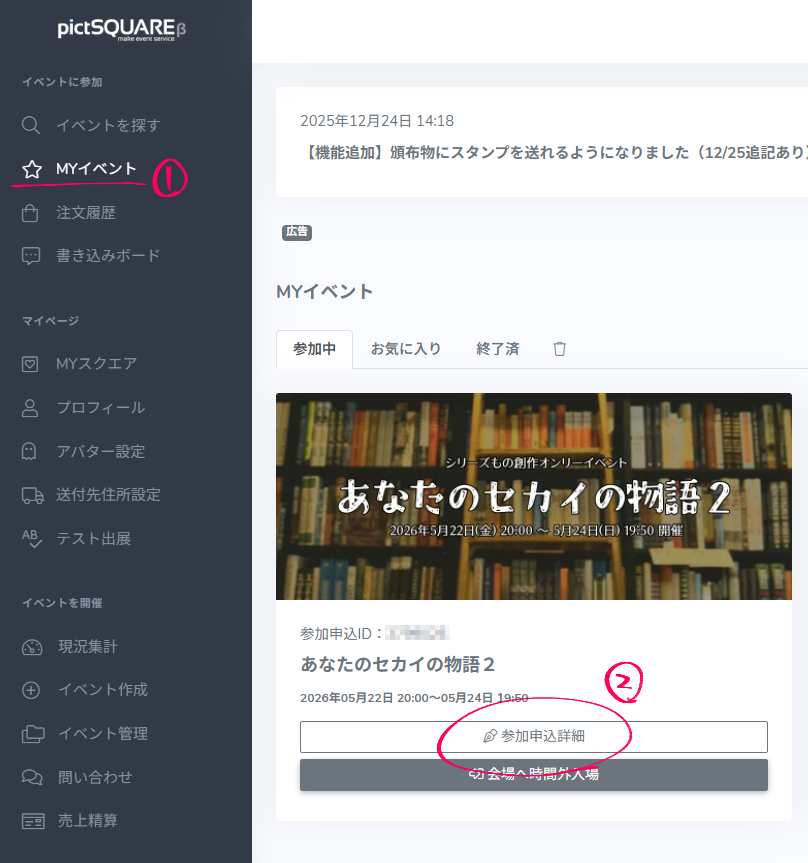Open テスト出展 in the sidebar
808x863 pixels.
(x=93, y=539)
